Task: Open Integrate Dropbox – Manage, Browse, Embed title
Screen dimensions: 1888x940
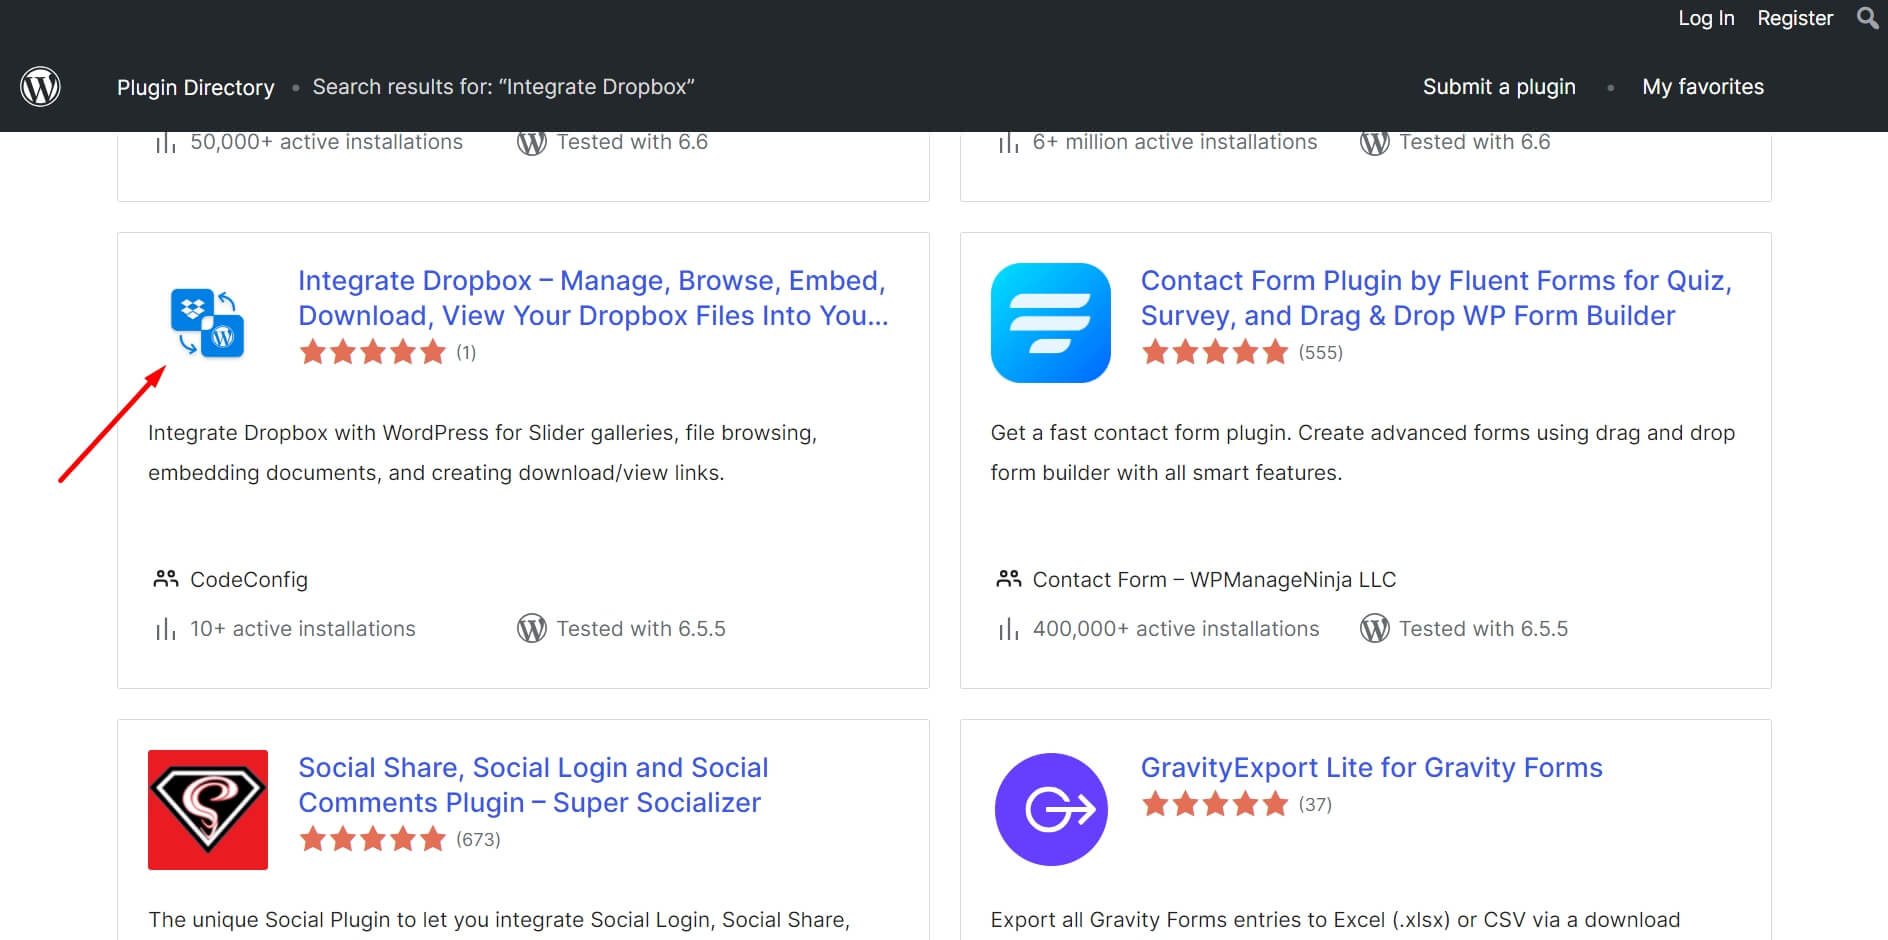Action: click(x=593, y=298)
